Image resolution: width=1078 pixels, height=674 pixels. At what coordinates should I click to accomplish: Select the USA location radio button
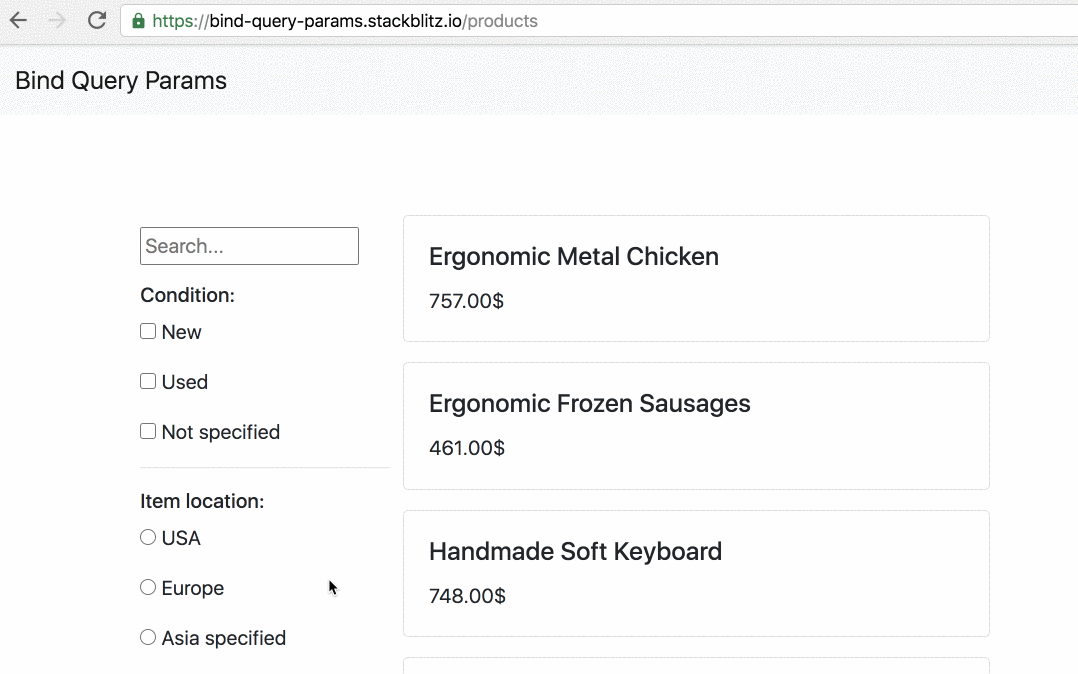(x=148, y=537)
